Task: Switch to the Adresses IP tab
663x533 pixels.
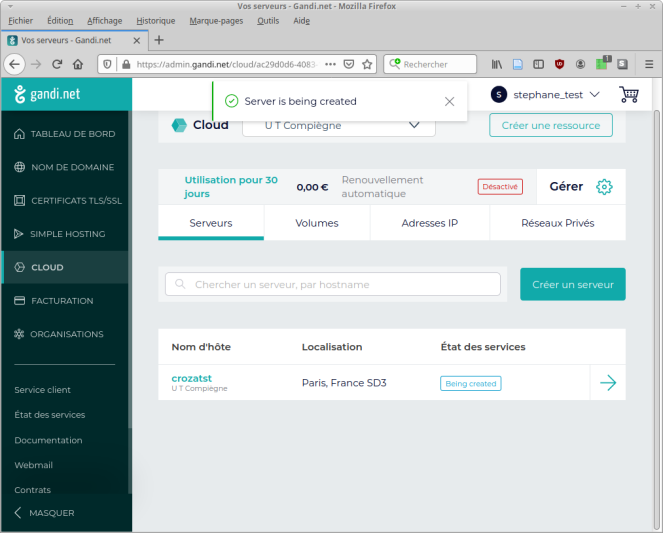Action: click(430, 223)
